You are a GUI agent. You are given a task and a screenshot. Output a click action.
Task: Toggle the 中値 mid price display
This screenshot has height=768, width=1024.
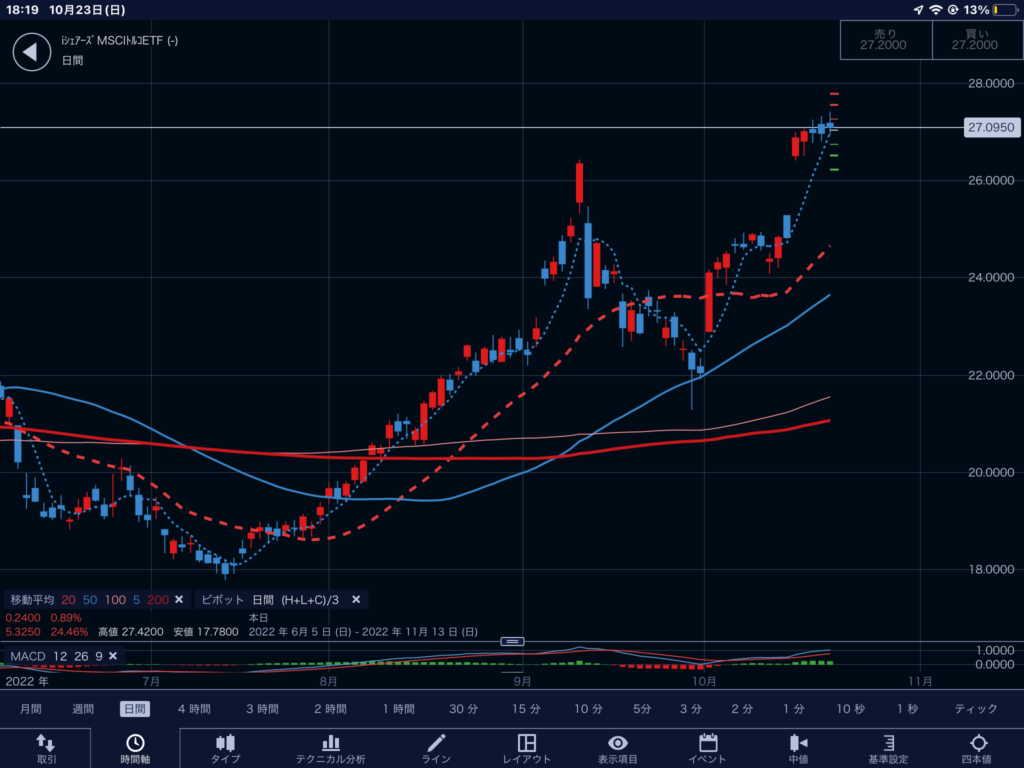point(798,748)
